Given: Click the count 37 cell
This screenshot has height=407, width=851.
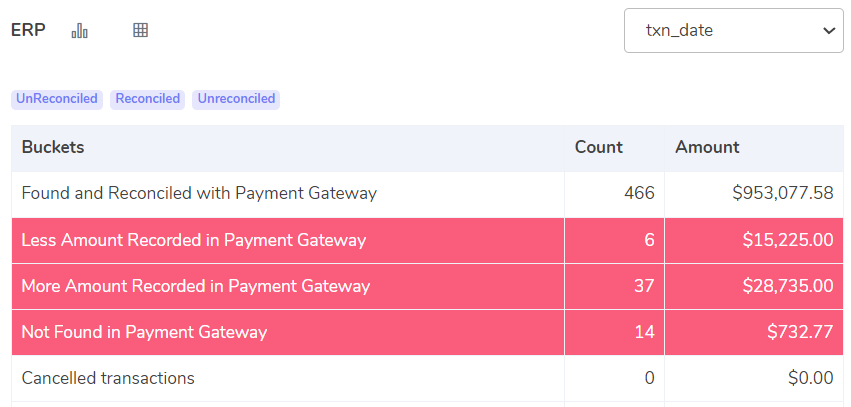Looking at the screenshot, I should coord(643,286).
